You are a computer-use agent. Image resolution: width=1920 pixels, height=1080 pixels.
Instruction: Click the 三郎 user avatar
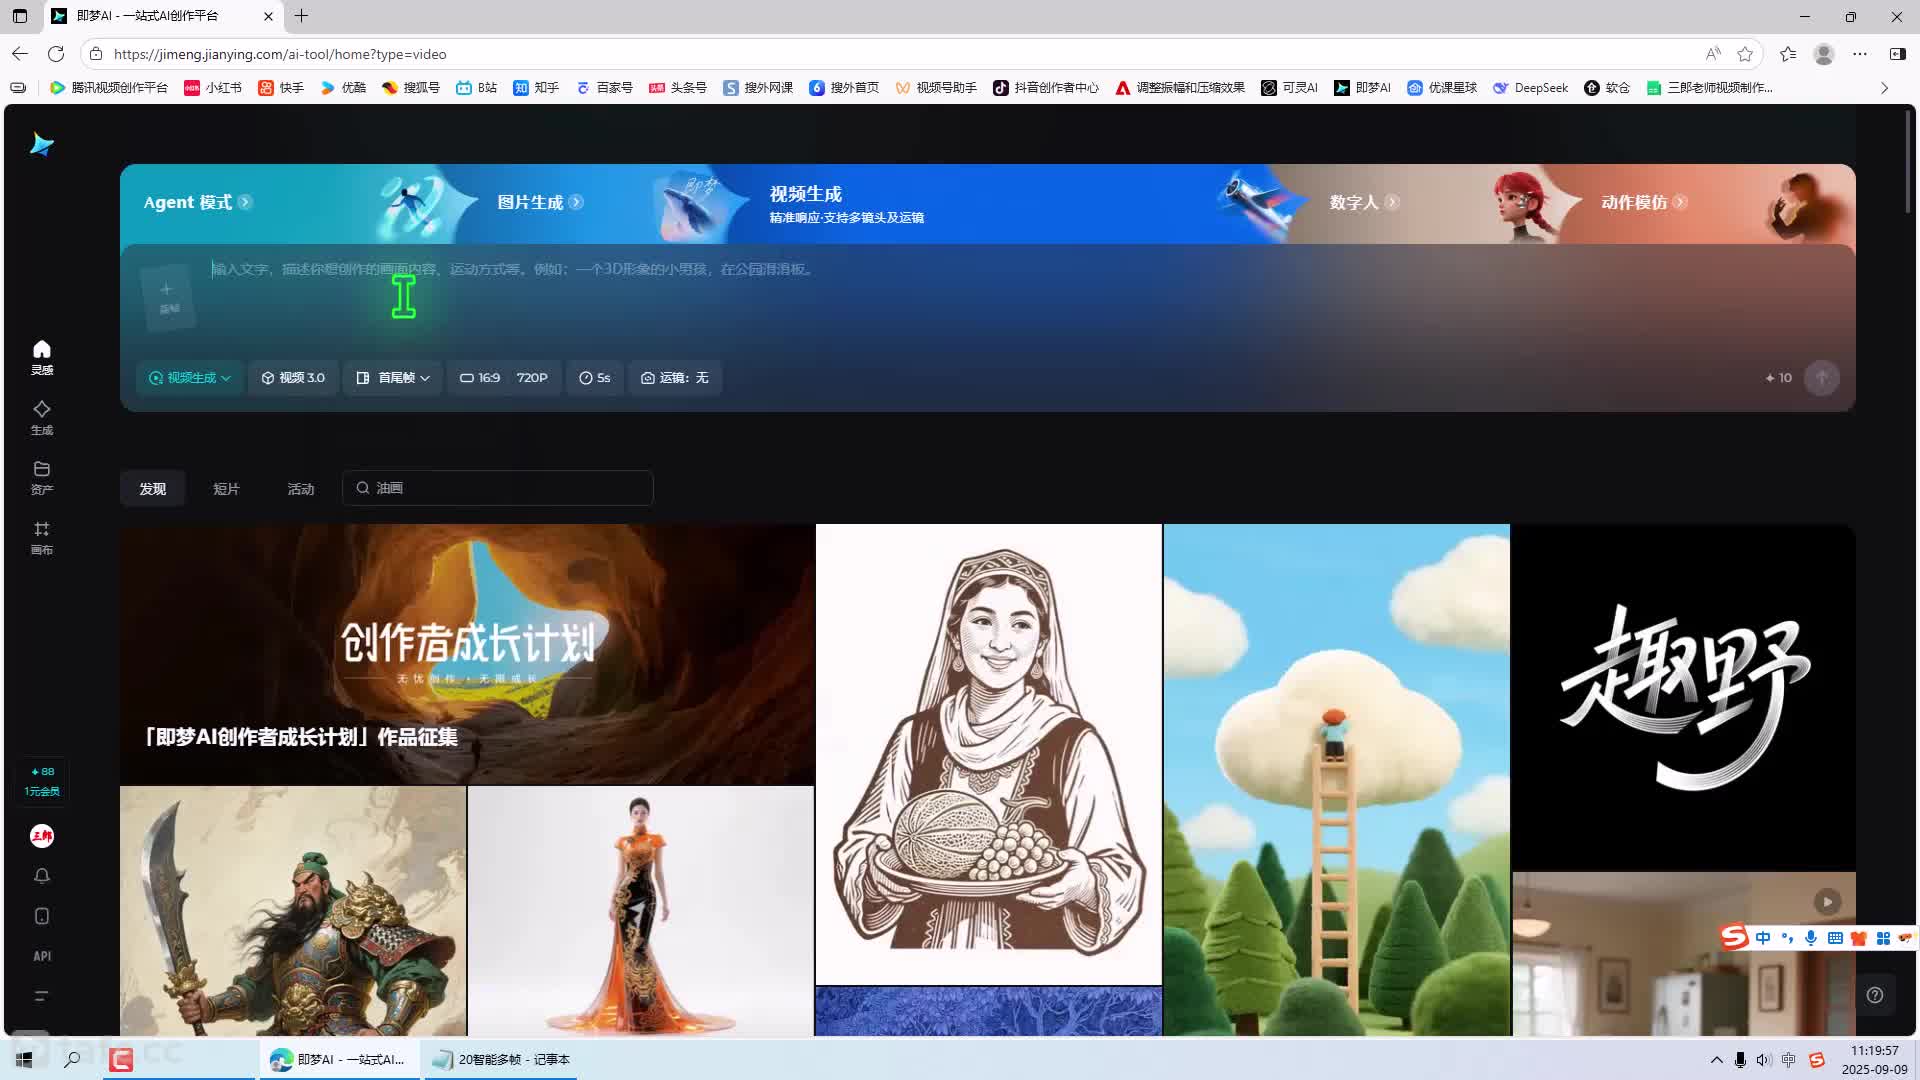click(x=41, y=836)
